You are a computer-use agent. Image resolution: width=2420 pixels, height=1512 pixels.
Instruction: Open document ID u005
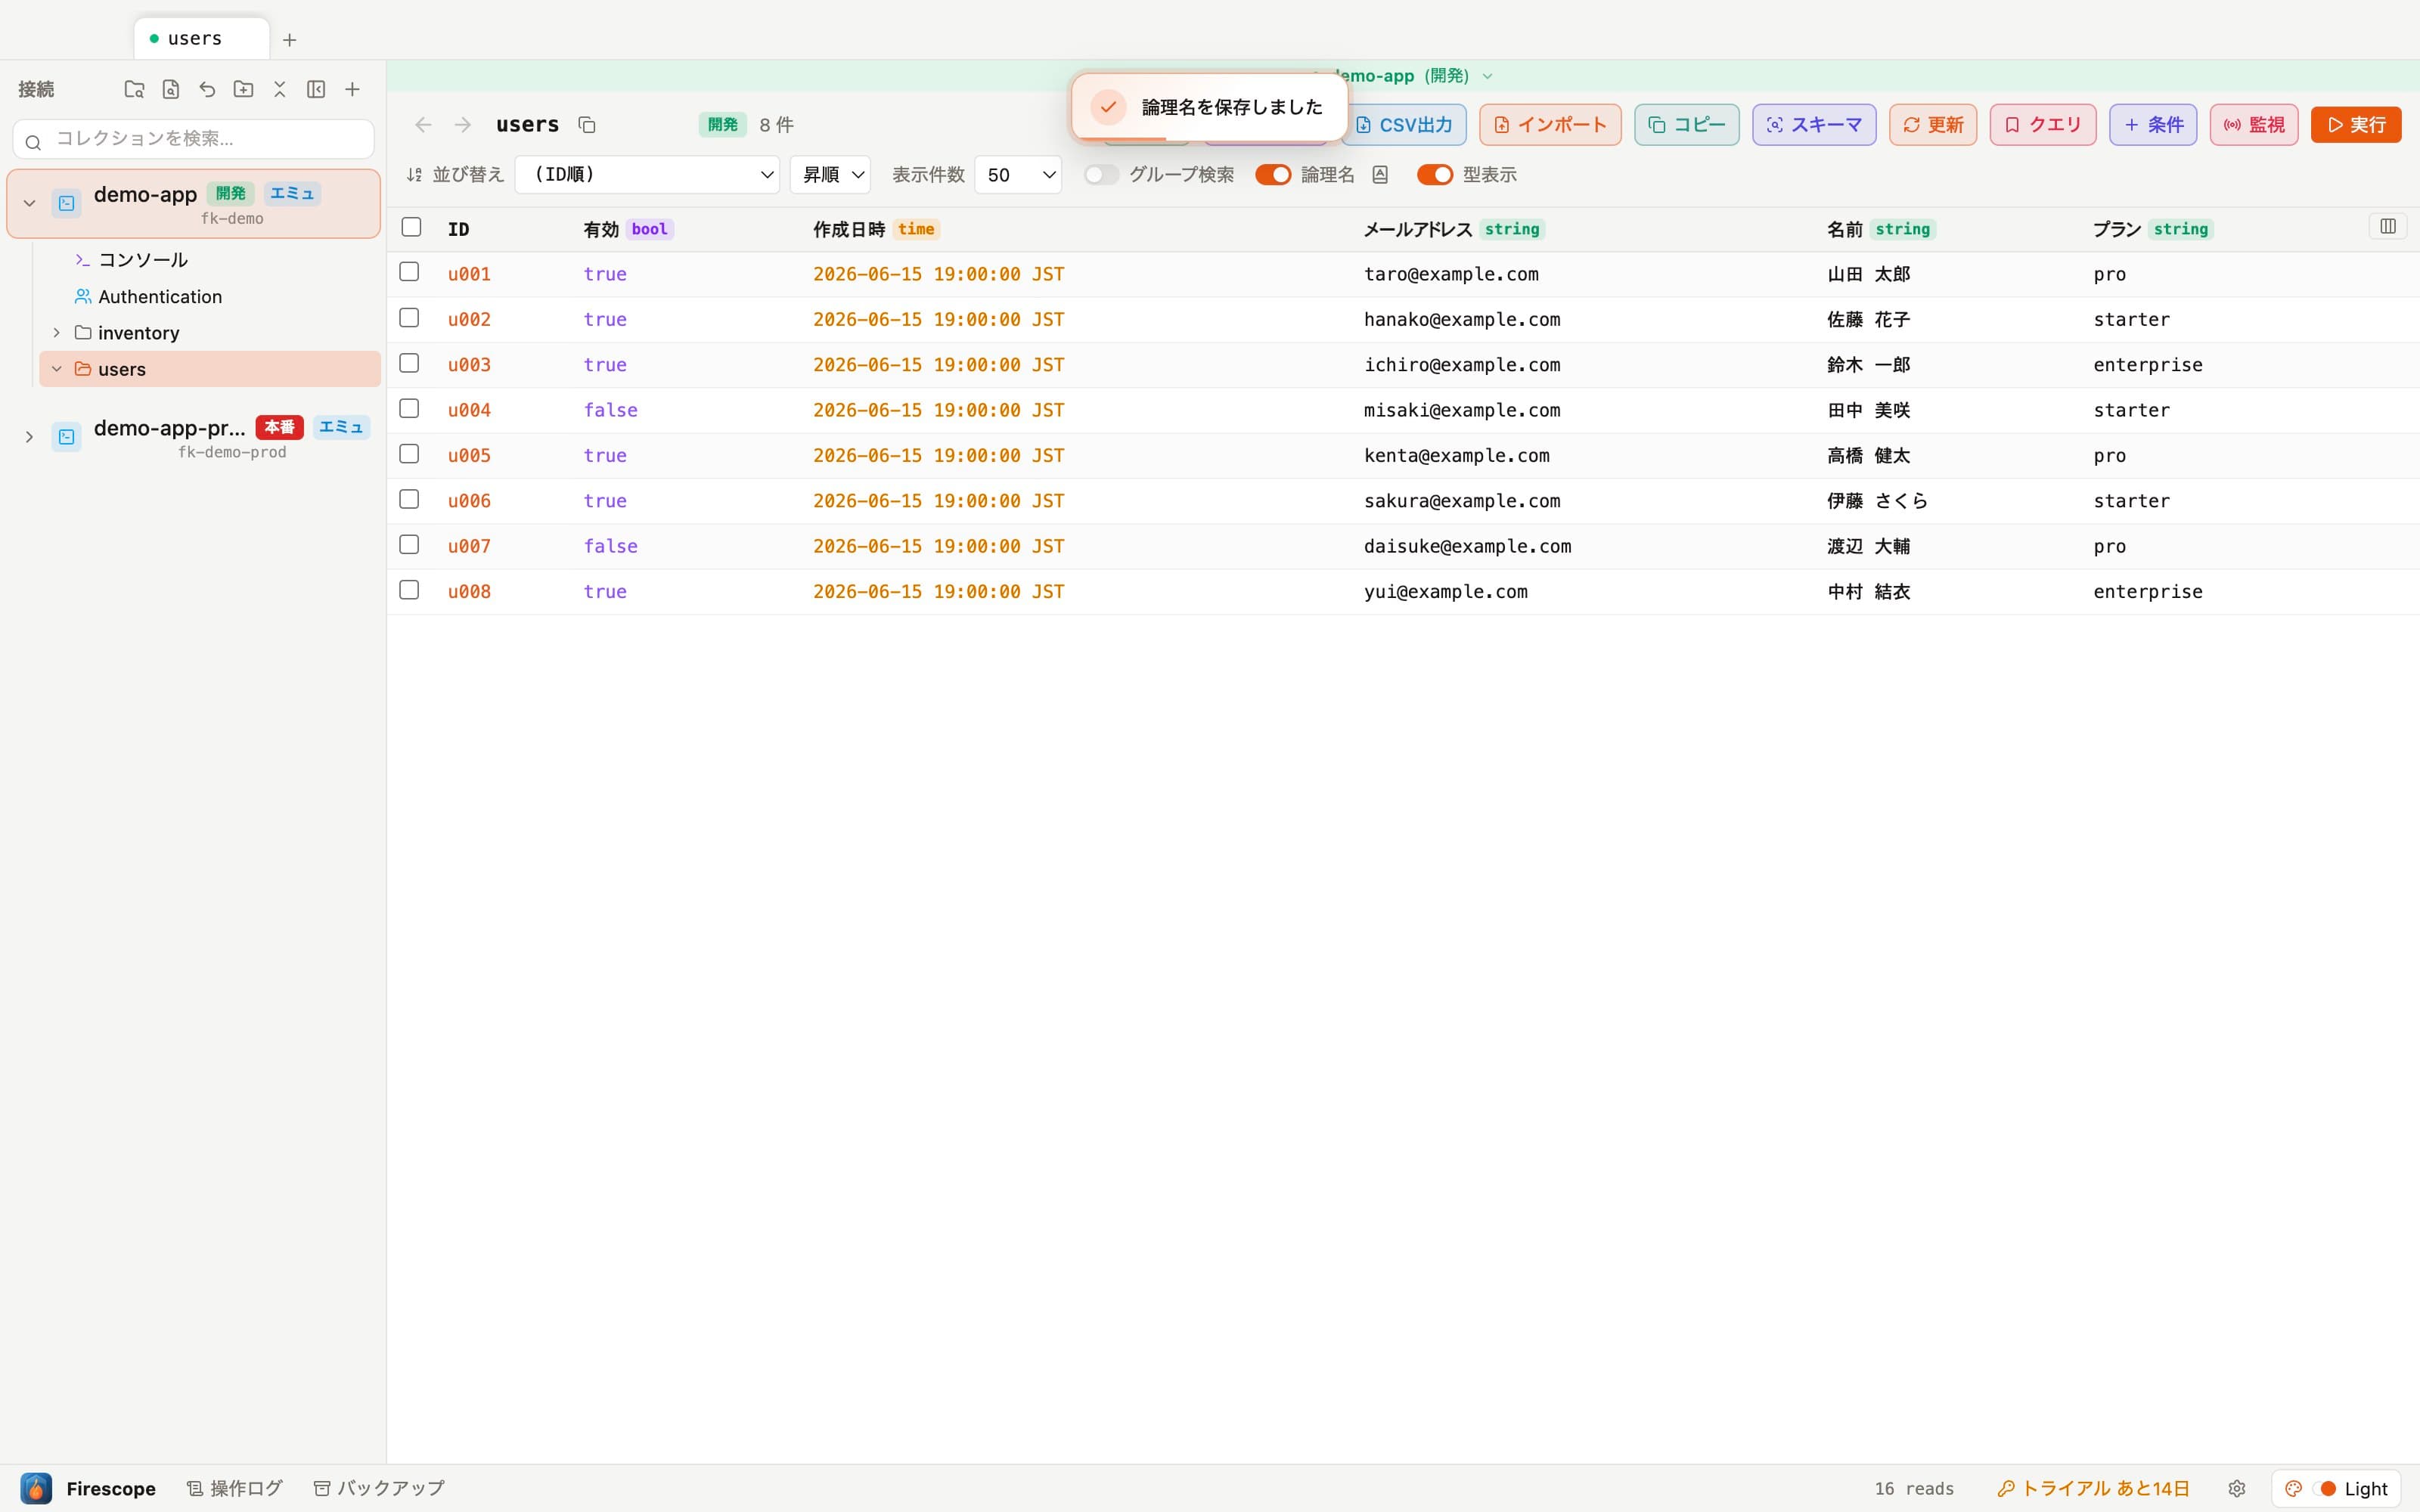pyautogui.click(x=469, y=455)
